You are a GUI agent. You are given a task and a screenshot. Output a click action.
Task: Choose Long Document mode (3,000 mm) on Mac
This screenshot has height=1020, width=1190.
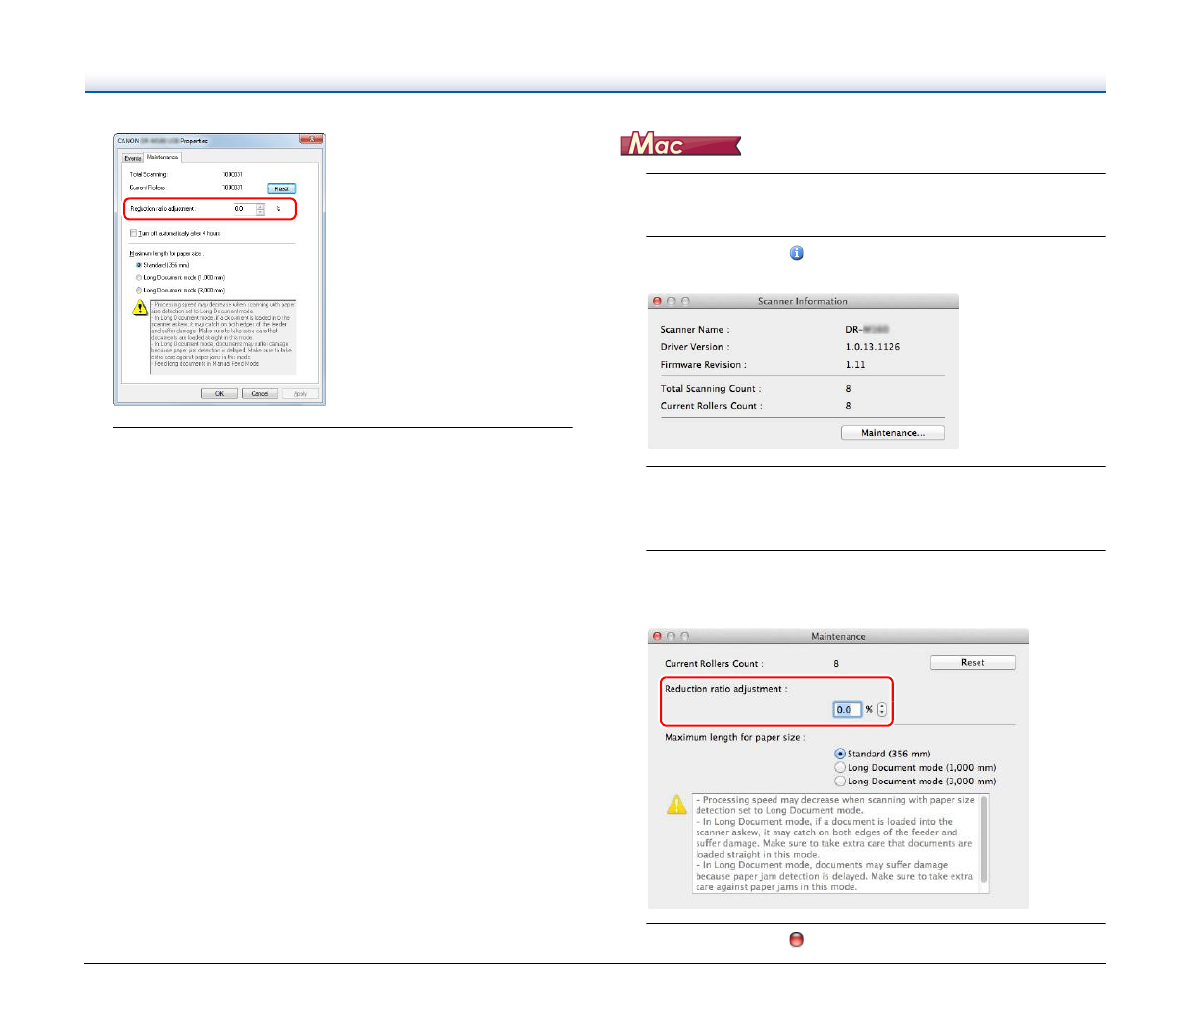(840, 781)
